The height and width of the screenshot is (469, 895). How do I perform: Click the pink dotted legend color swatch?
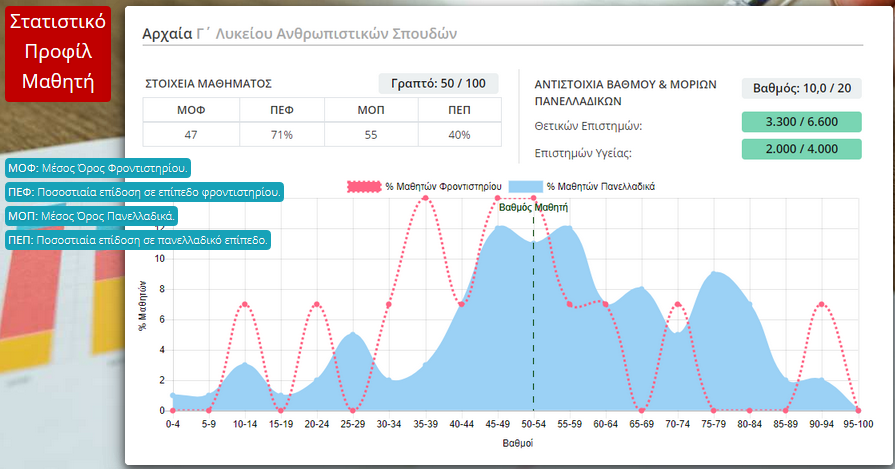pos(364,186)
